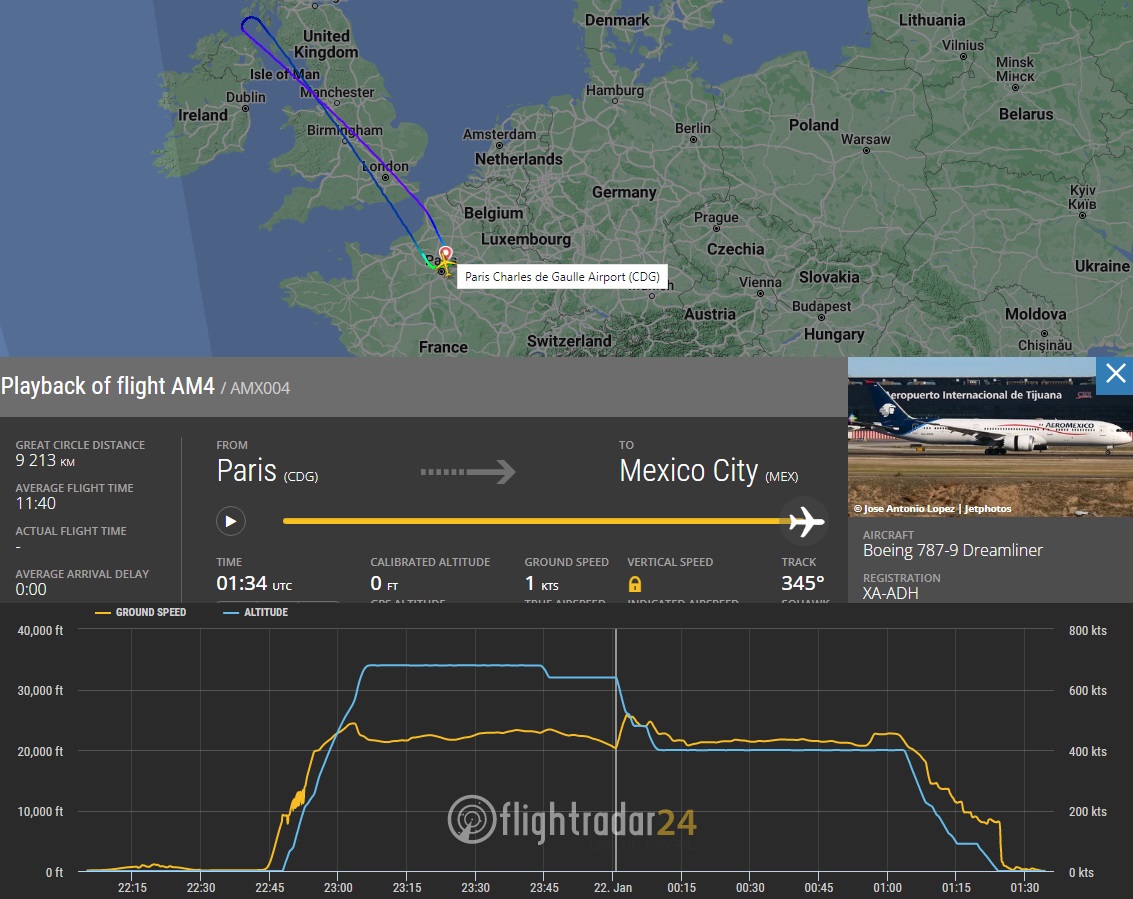Click the flightradar24 radar logo in the chart
This screenshot has width=1133, height=899.
coord(471,819)
